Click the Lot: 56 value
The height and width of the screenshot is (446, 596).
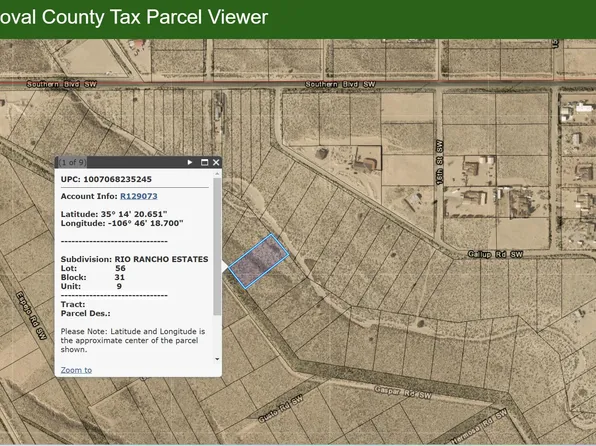120,268
